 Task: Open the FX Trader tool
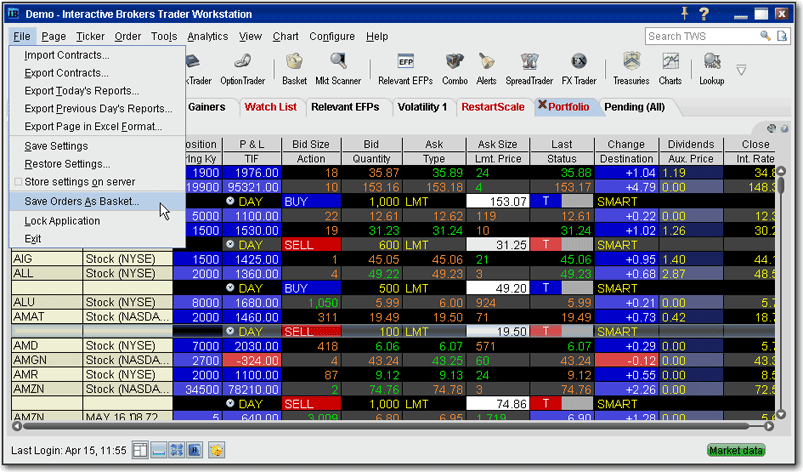pos(579,70)
